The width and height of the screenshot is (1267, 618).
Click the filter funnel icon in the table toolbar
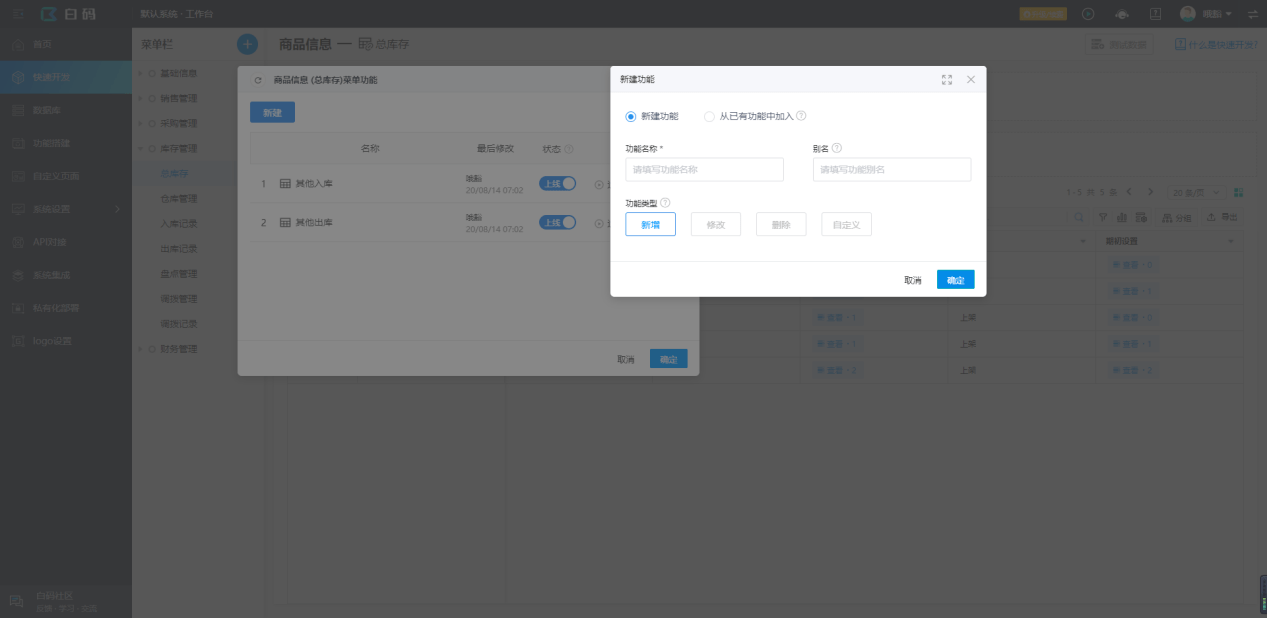1103,217
